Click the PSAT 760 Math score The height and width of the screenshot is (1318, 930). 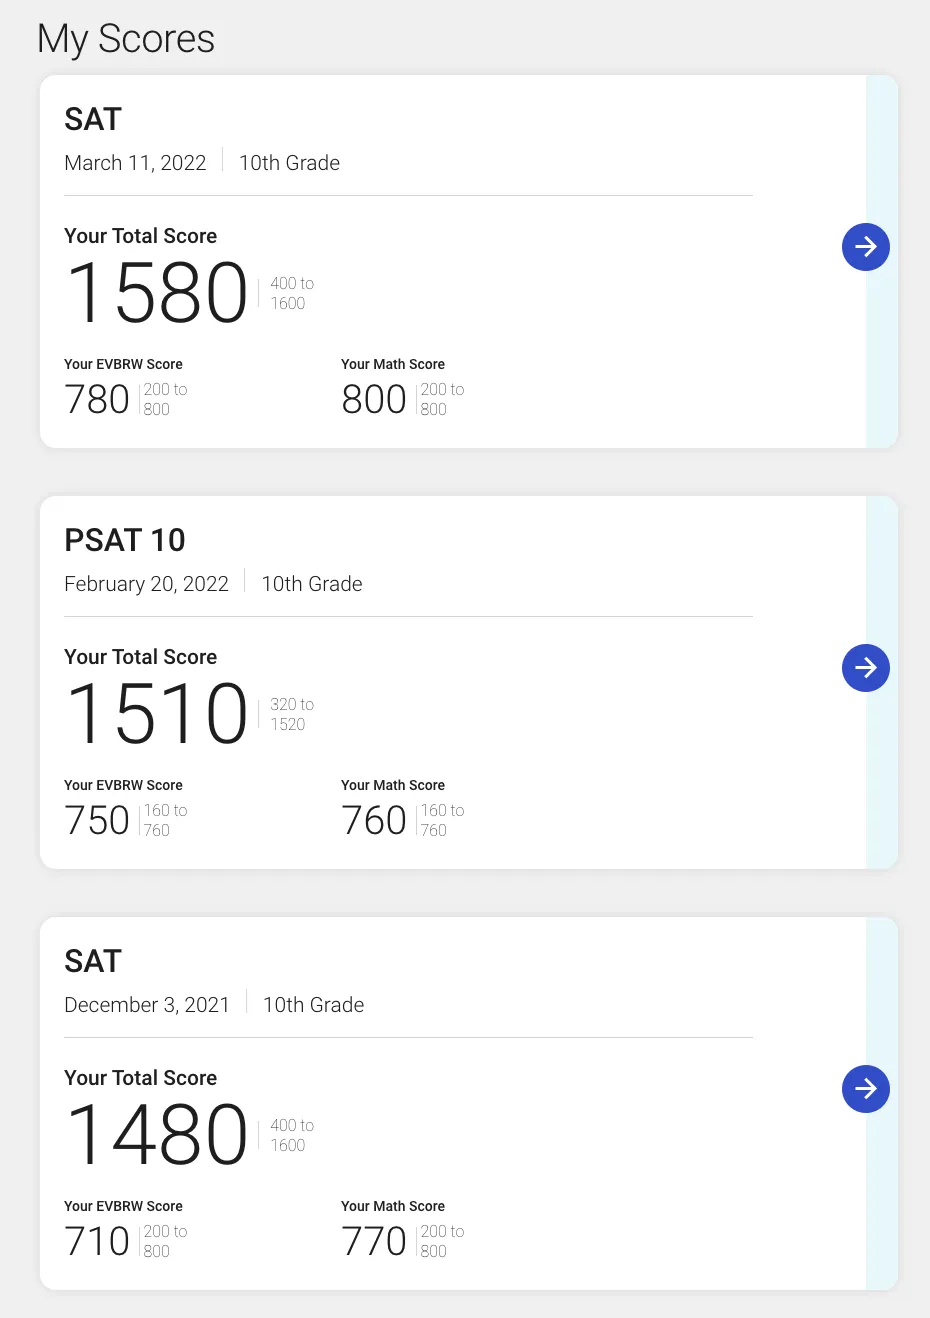click(374, 821)
